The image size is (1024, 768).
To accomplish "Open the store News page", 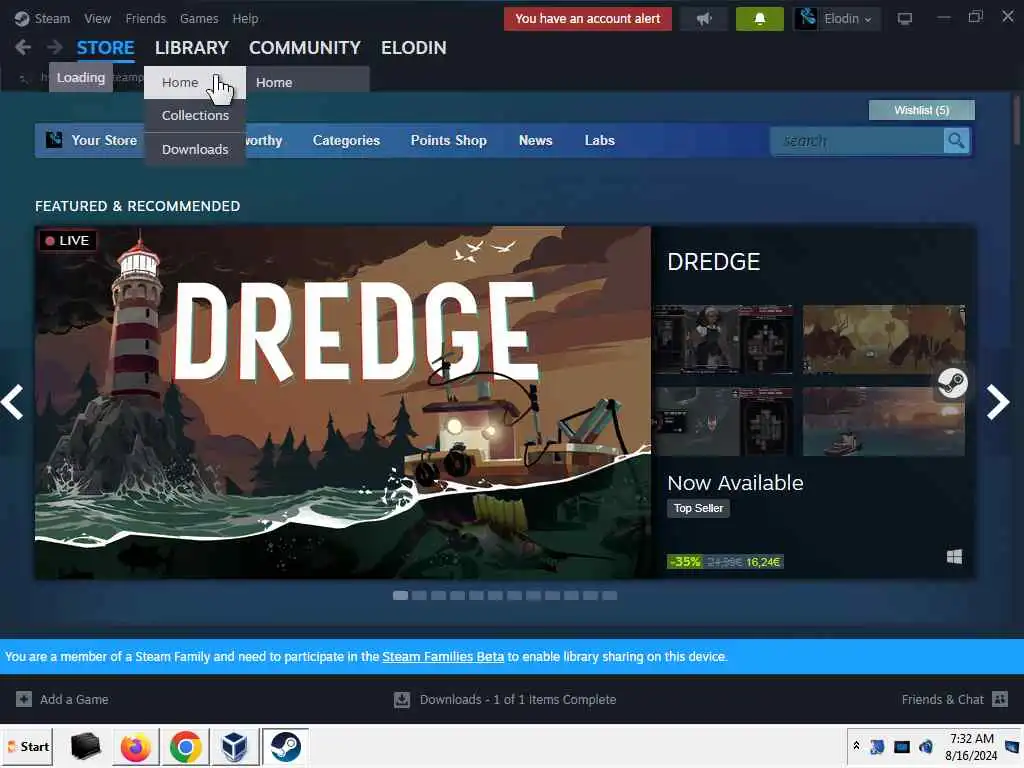I will (x=536, y=140).
